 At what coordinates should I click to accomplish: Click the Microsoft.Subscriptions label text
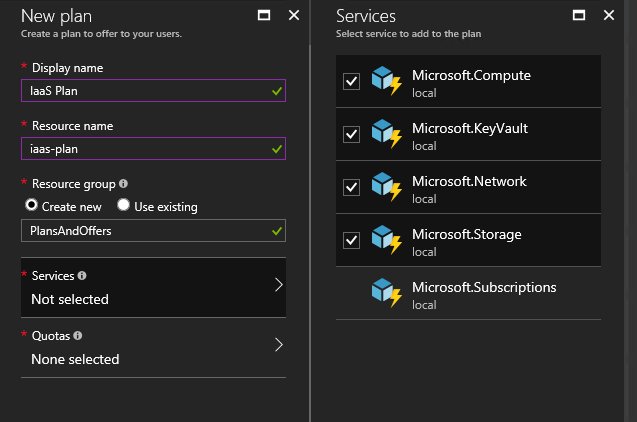click(x=484, y=288)
